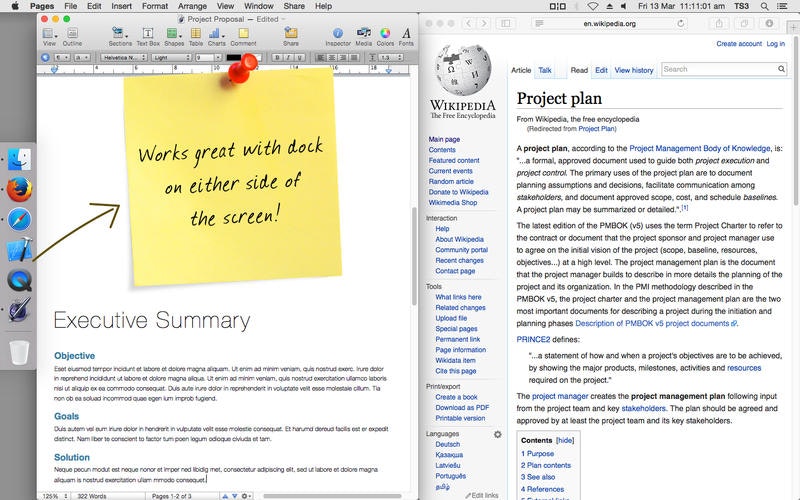800x500 pixels.
Task: Align text left in Pages format bar
Action: (x=320, y=58)
